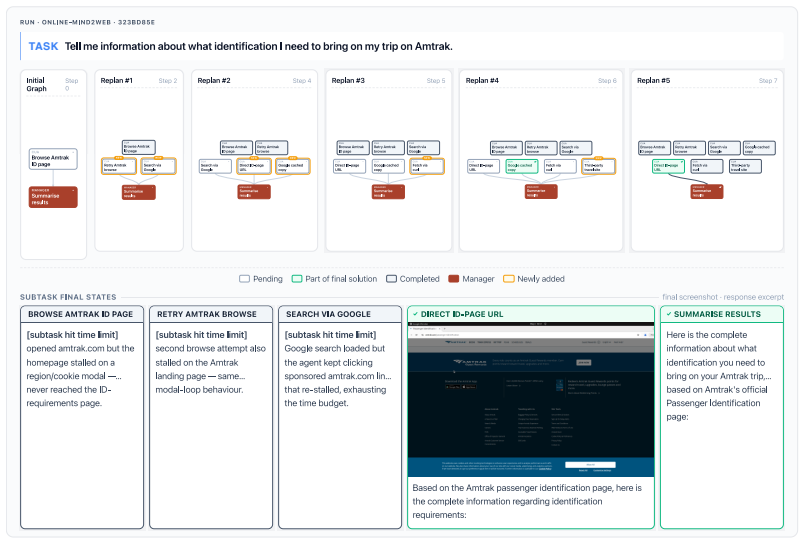Click the orange Newly added legend swatch

pos(508,279)
